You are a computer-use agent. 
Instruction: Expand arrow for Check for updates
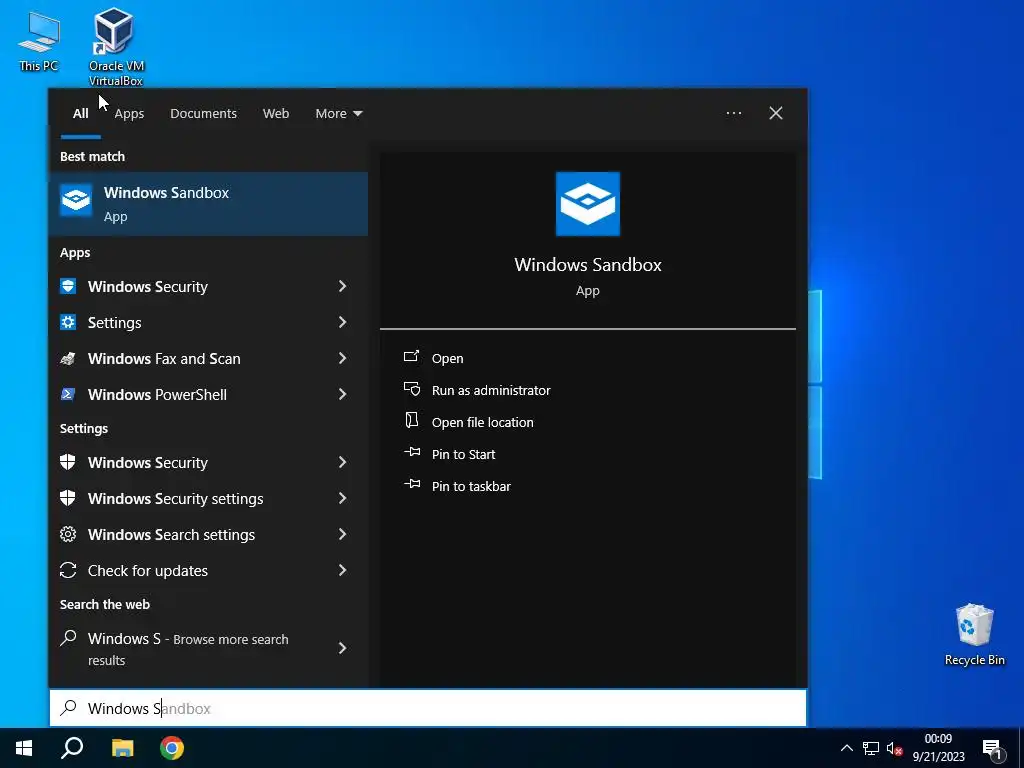click(x=342, y=570)
